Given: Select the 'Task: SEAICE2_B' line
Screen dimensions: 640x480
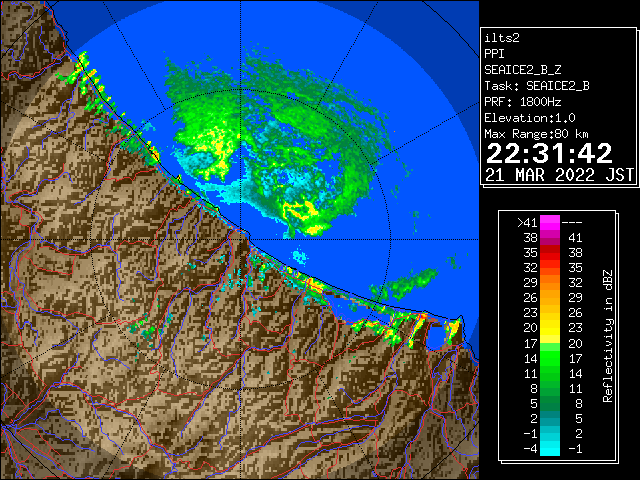Looking at the screenshot, I should [537, 86].
